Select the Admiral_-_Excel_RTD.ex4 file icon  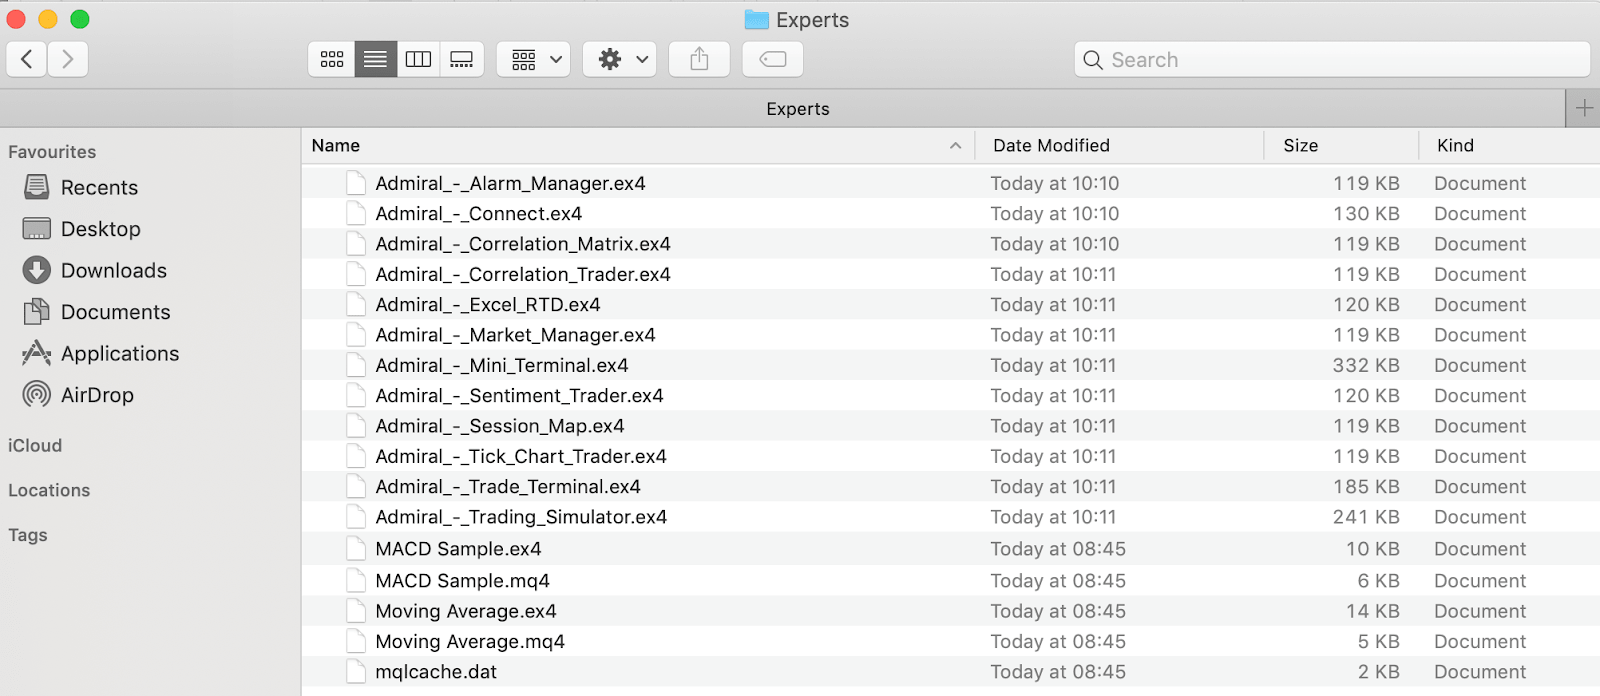point(355,304)
